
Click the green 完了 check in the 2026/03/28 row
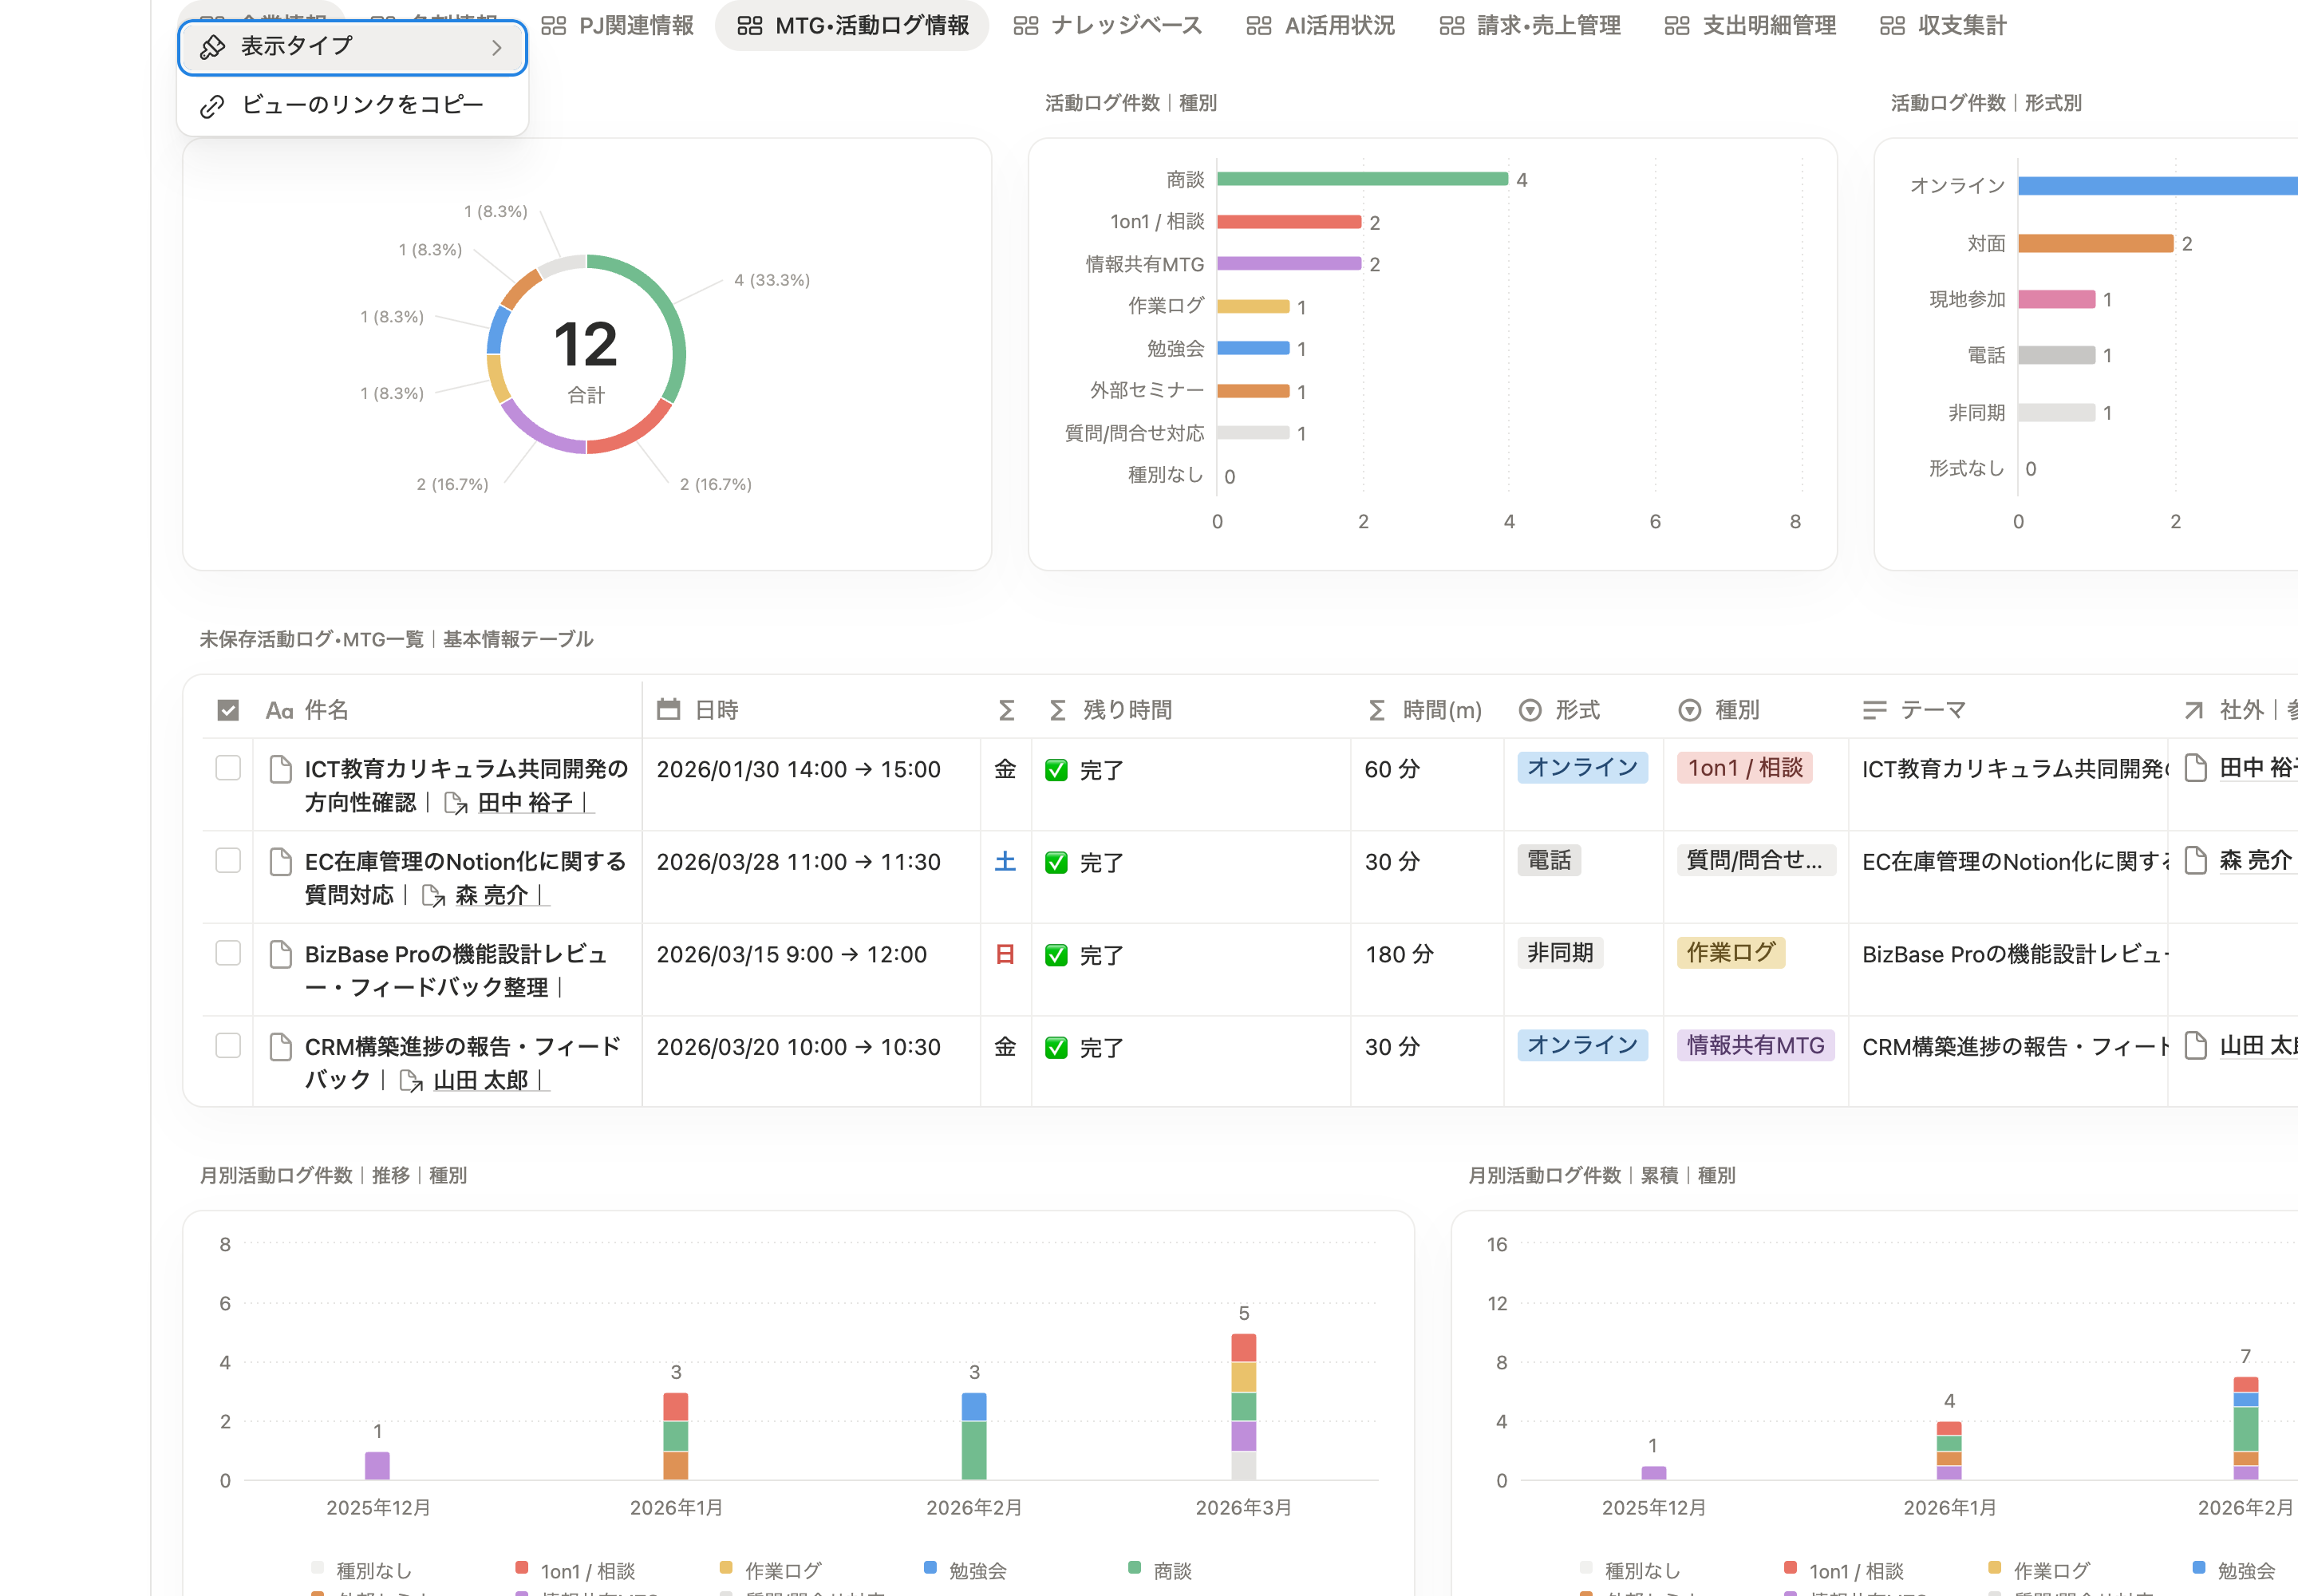(x=1056, y=862)
